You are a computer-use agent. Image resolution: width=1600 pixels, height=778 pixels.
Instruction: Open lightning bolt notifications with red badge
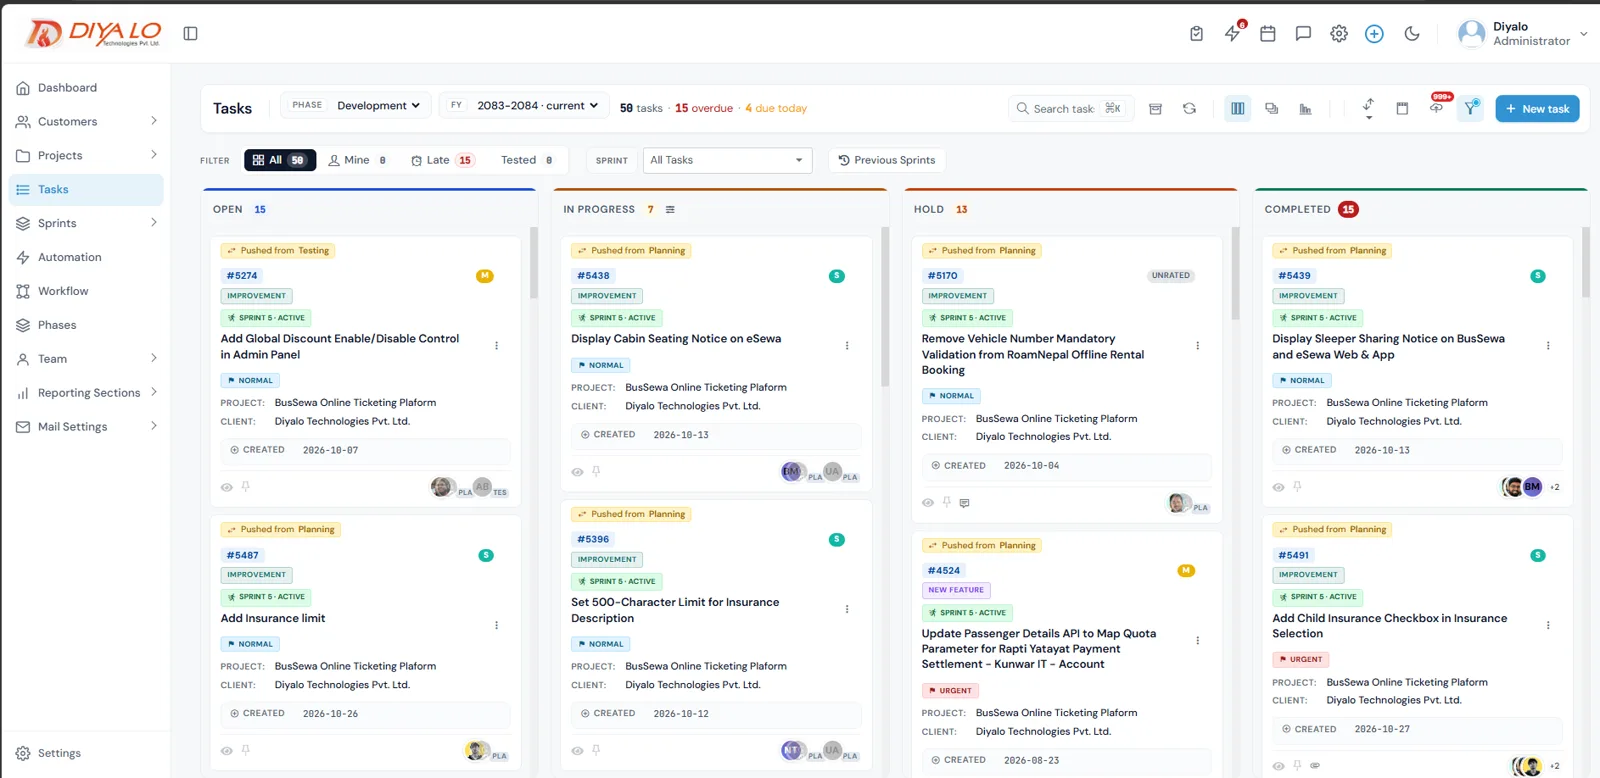(1233, 33)
